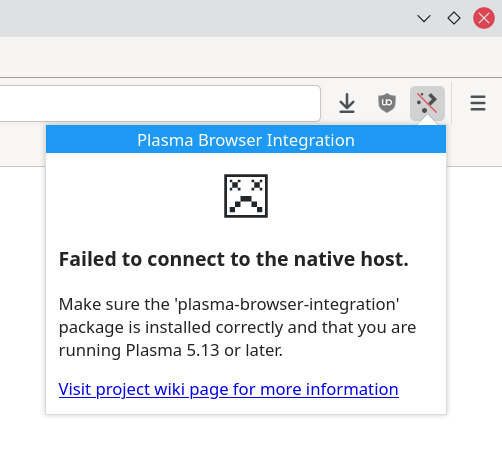Click the sad face error icon
This screenshot has width=502, height=465.
(x=246, y=196)
